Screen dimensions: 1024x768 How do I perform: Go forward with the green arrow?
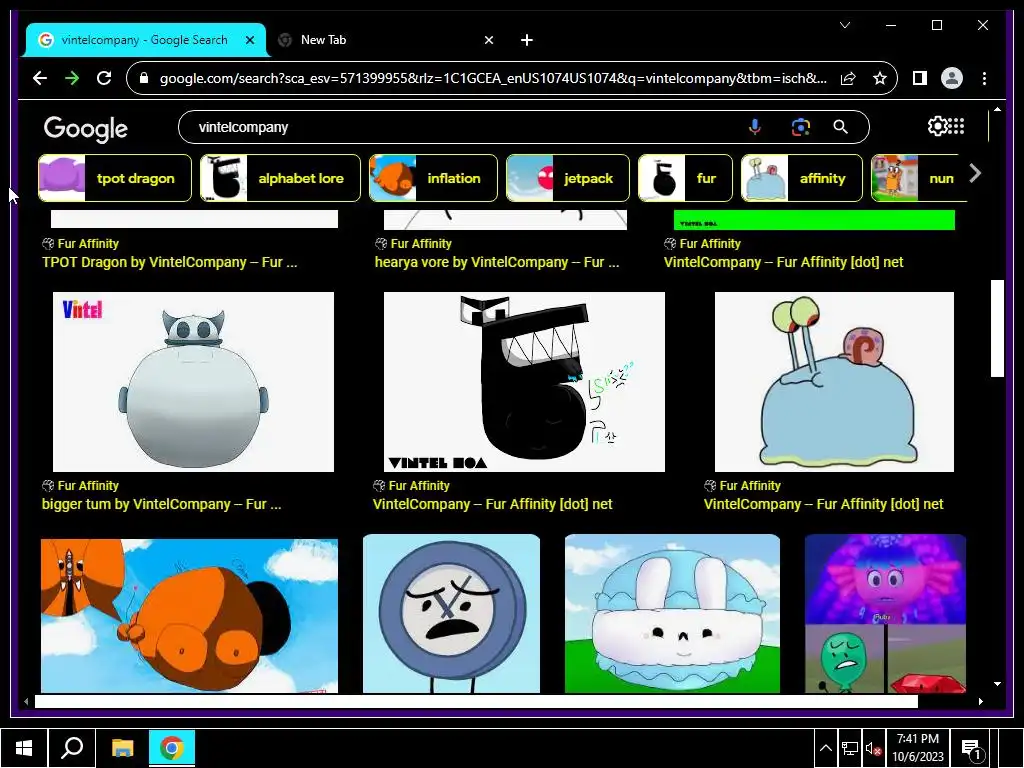point(72,78)
